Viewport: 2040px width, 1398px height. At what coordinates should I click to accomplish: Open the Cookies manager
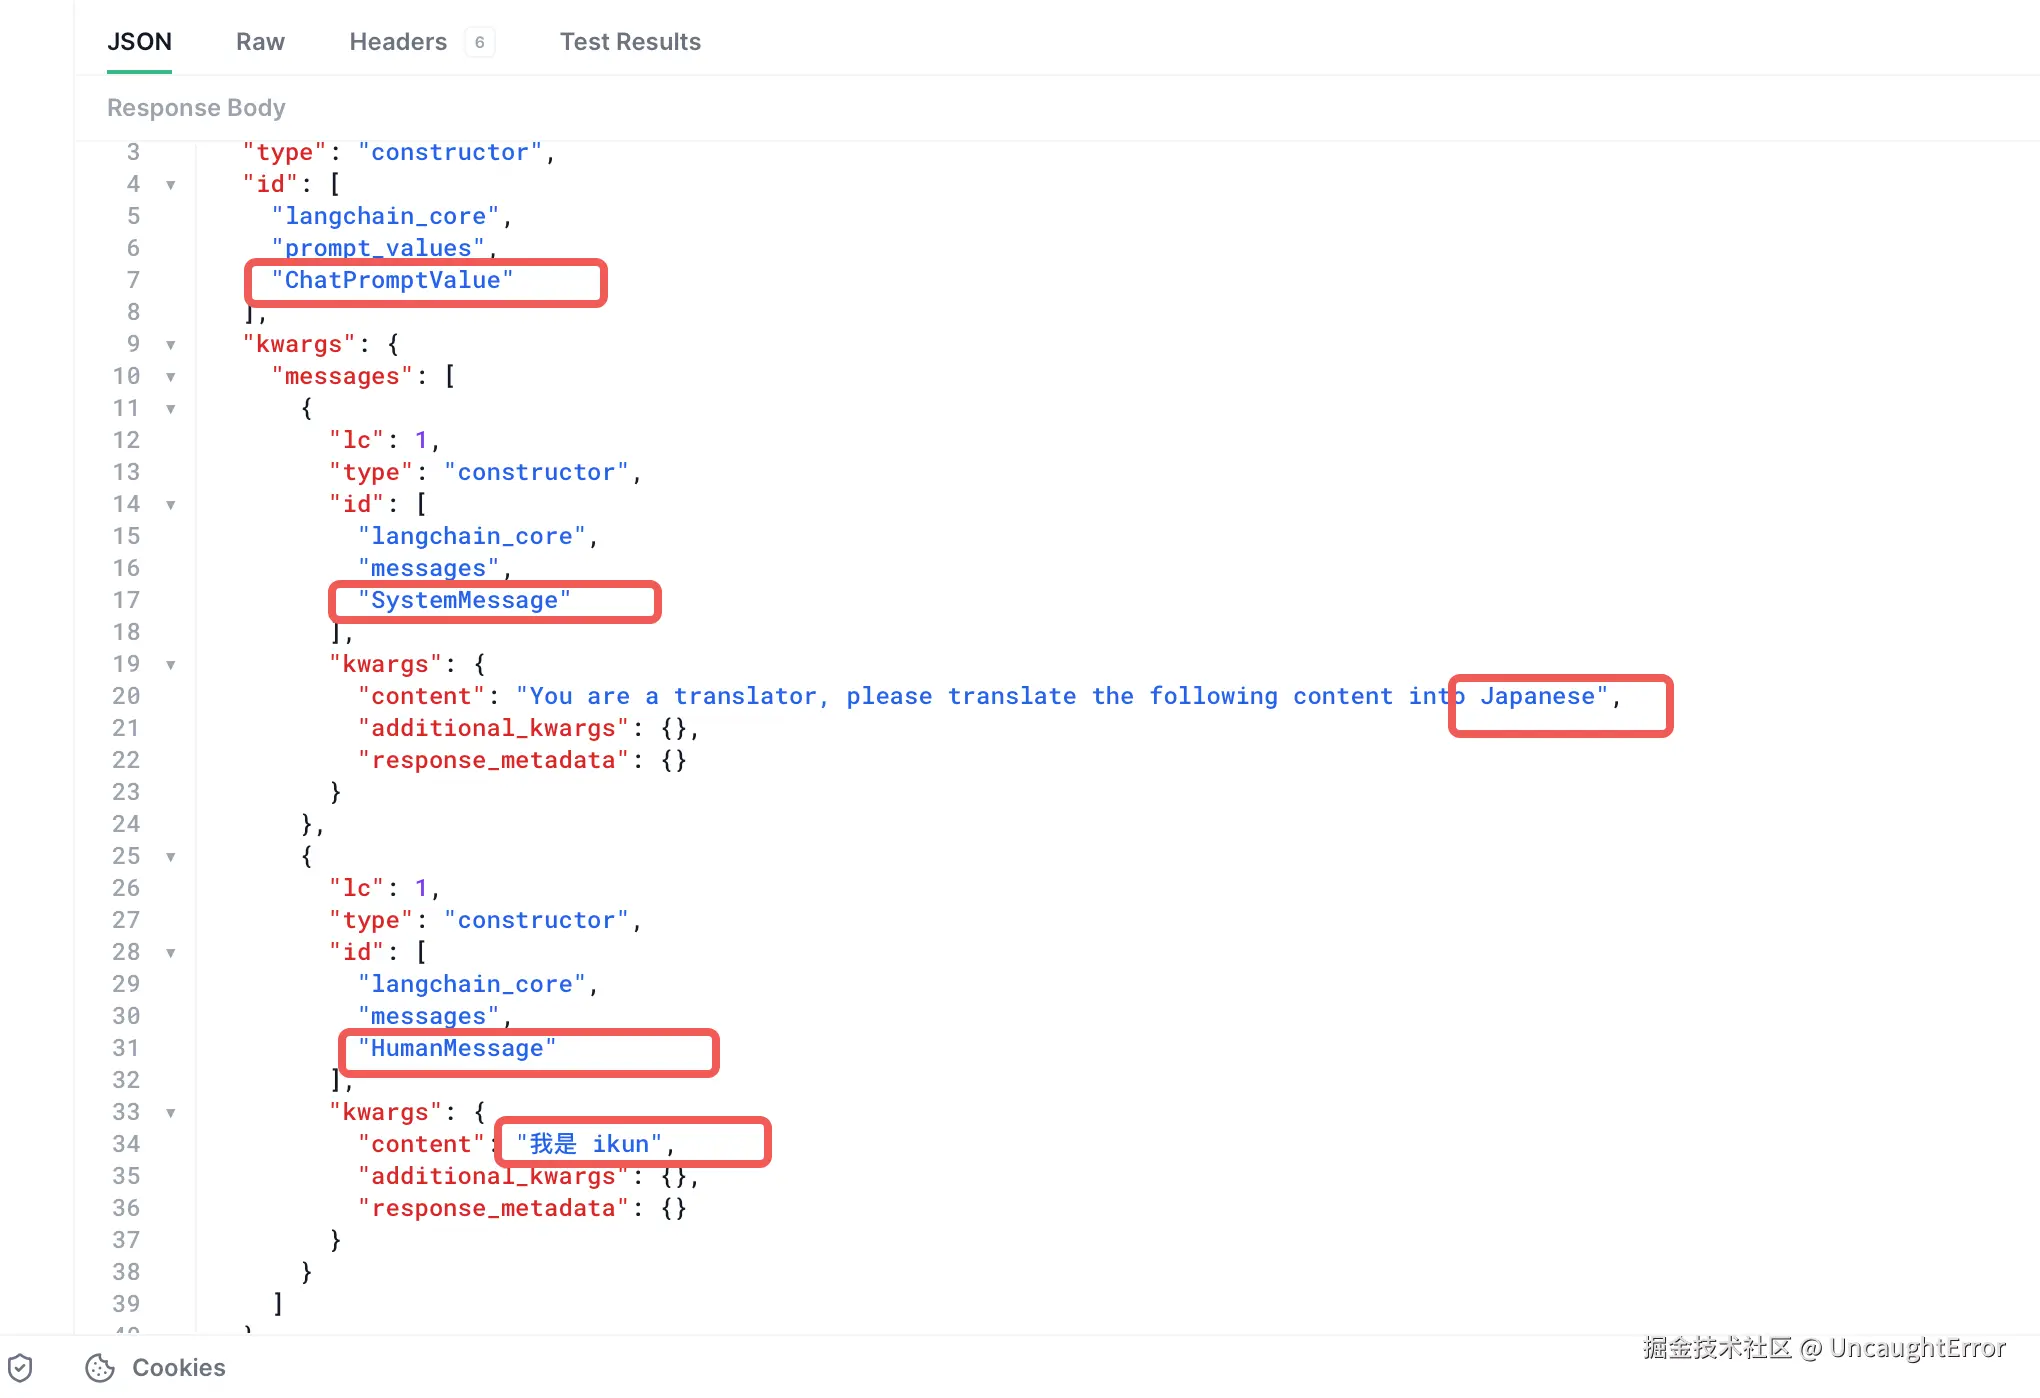click(178, 1367)
